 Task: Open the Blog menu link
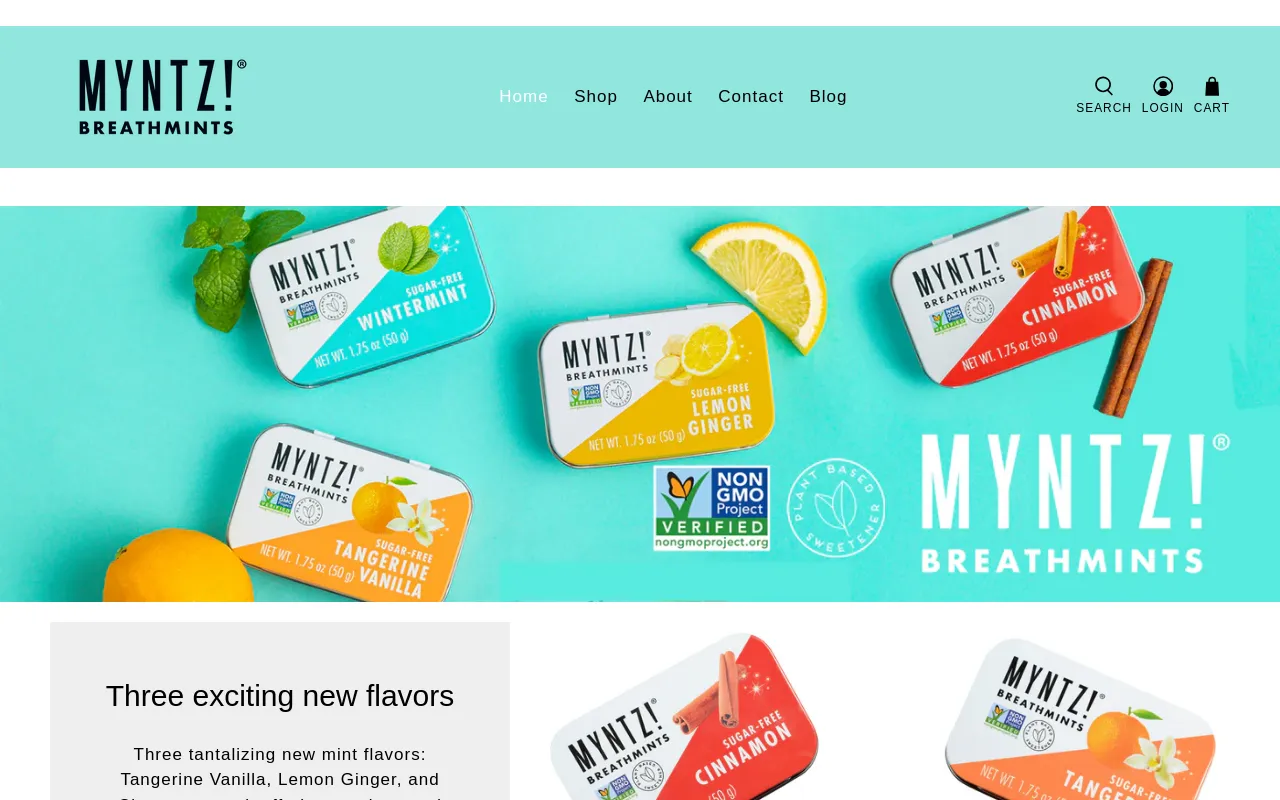(828, 97)
